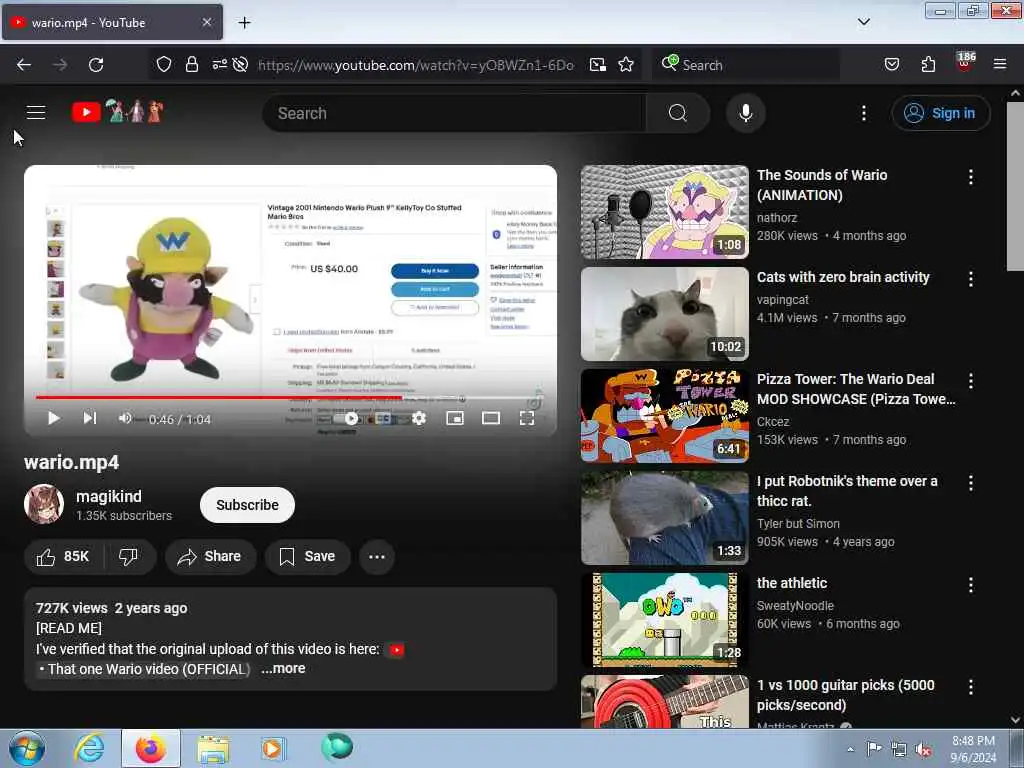Image resolution: width=1024 pixels, height=768 pixels.
Task: Play the wario.mp4 video
Action: click(x=54, y=418)
